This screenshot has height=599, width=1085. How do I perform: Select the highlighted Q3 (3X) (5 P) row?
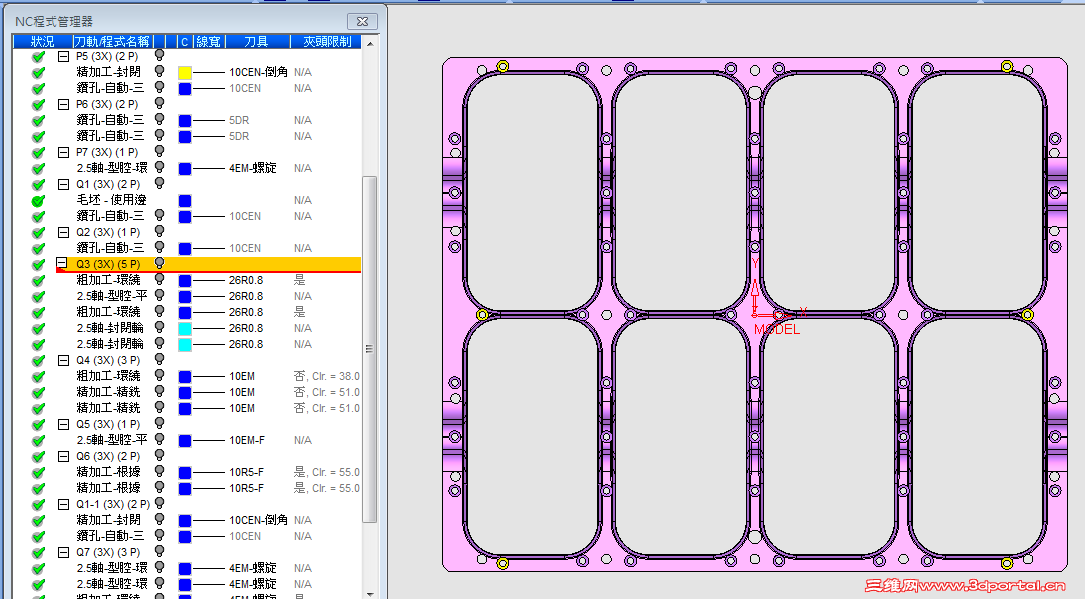click(208, 264)
